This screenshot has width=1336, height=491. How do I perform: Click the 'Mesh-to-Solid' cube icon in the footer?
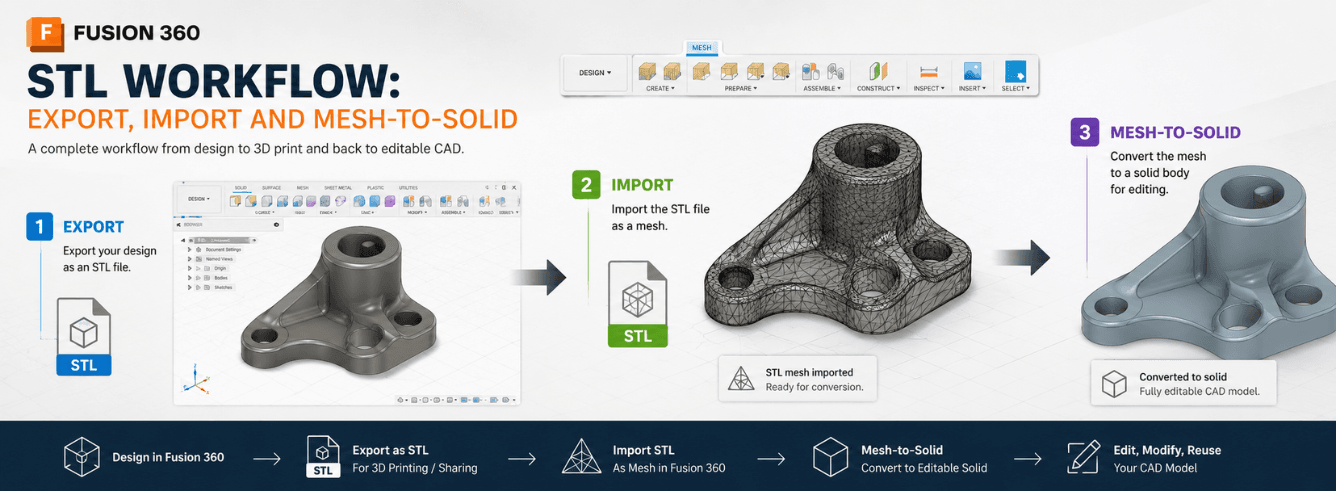pos(831,457)
